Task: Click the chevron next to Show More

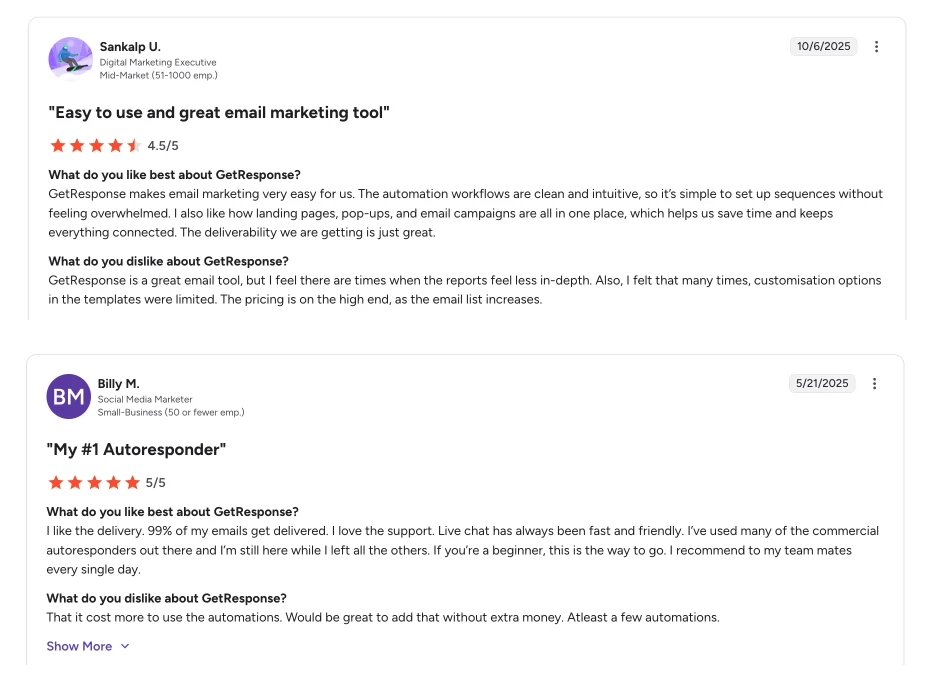Action: tap(124, 646)
